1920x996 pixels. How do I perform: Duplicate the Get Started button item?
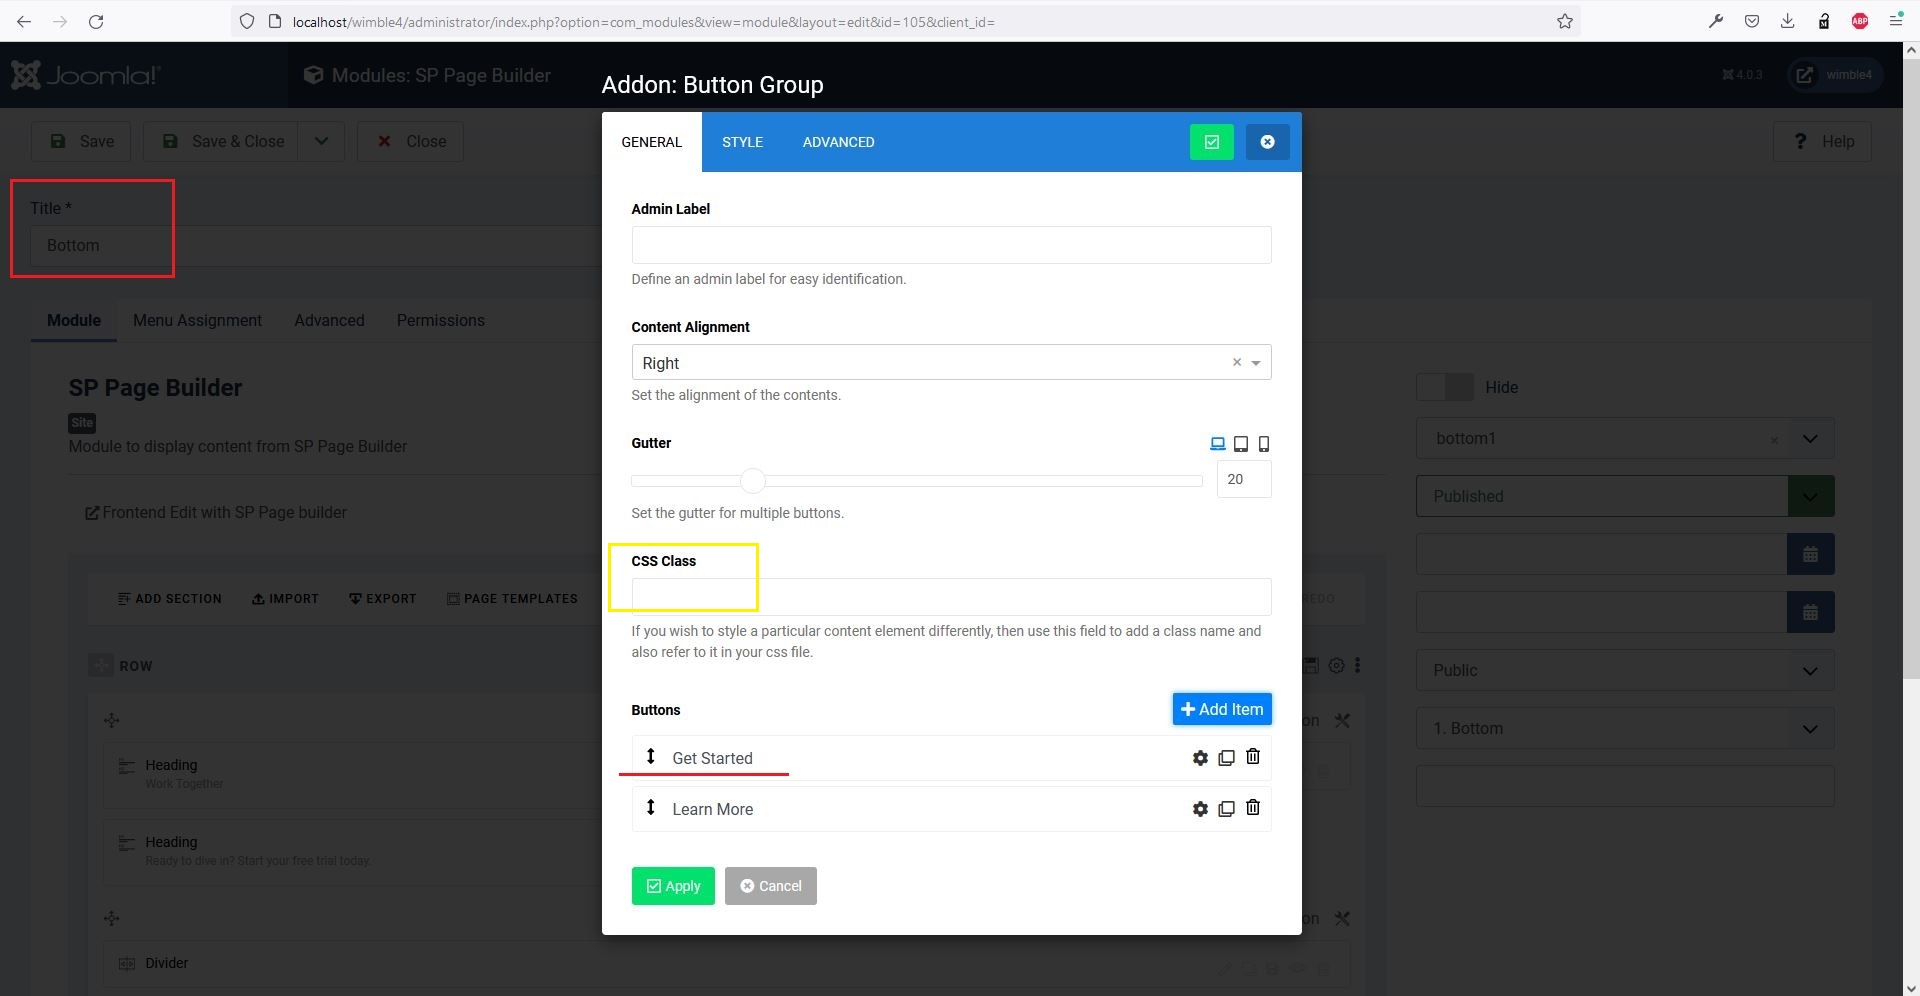[1226, 758]
